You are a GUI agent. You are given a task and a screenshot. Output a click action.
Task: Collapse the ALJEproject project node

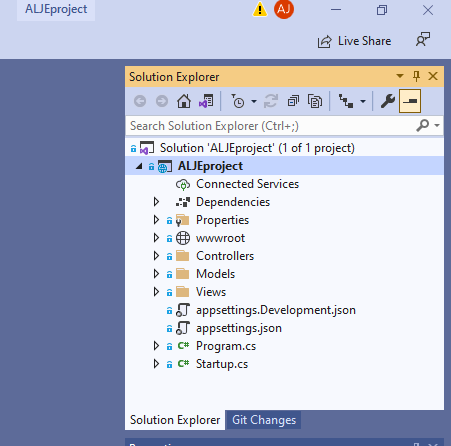(x=139, y=166)
